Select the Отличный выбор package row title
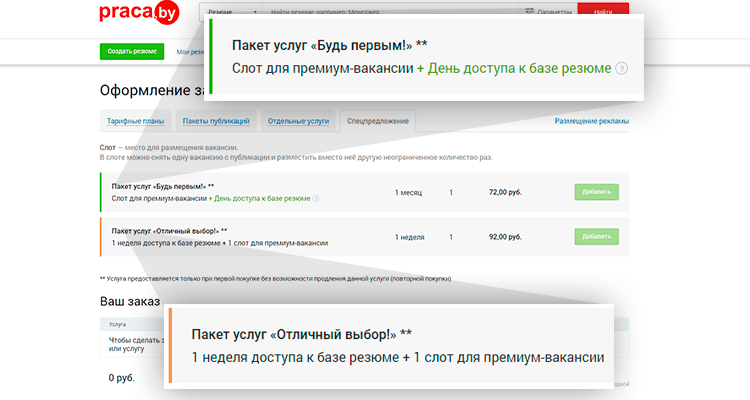This screenshot has height=400, width=750. pos(169,230)
